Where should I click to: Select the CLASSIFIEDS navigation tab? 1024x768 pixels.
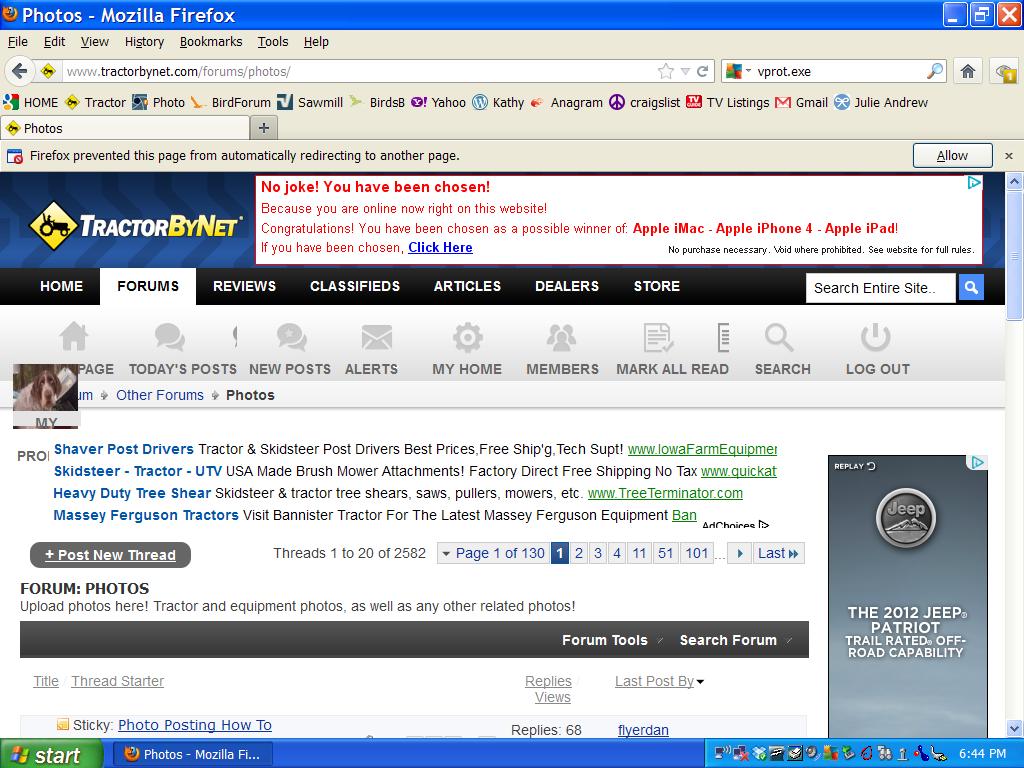355,286
